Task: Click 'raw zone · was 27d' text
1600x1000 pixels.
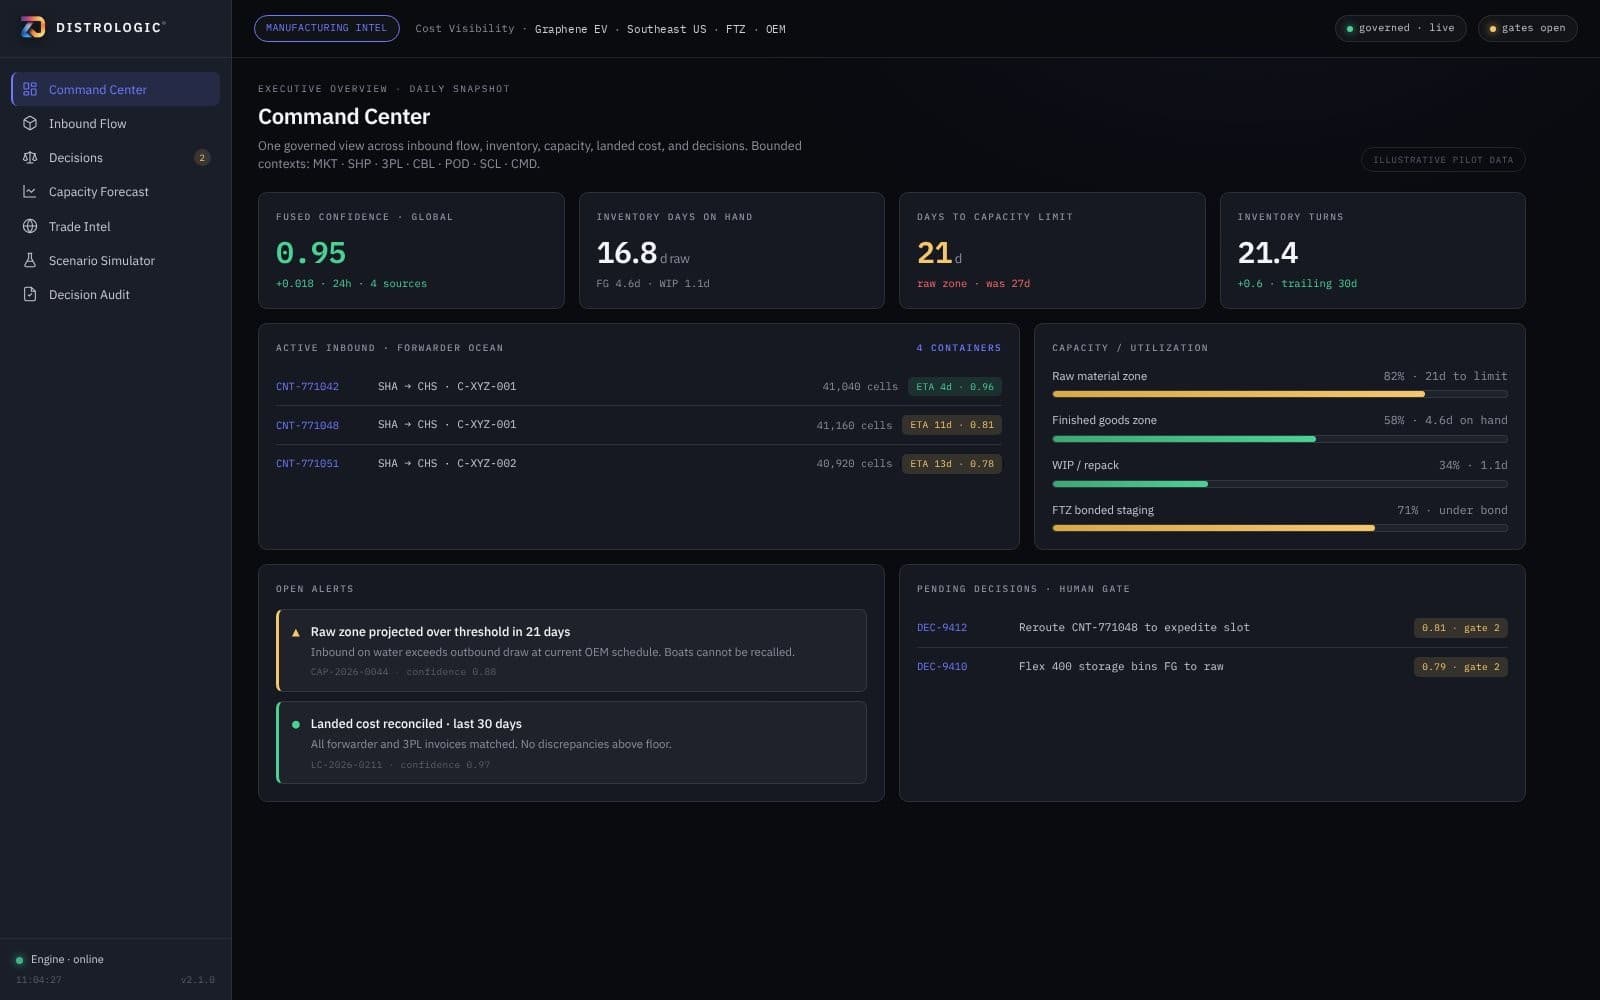Action: tap(973, 284)
